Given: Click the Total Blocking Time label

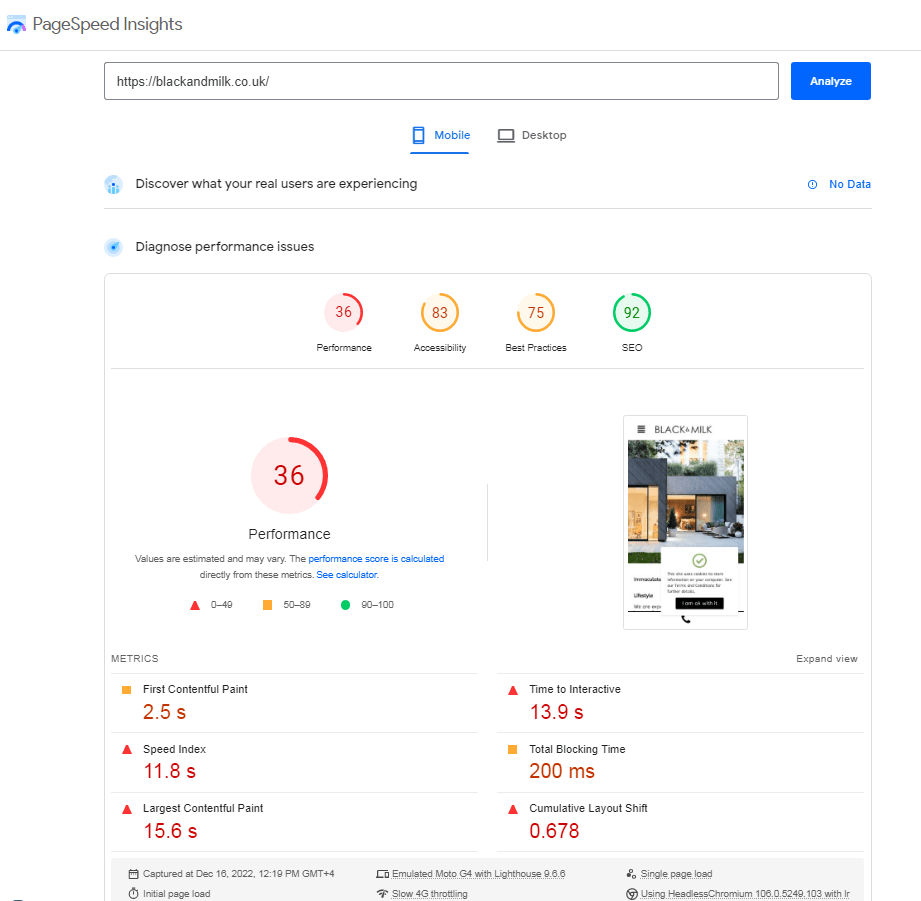Looking at the screenshot, I should coord(577,749).
